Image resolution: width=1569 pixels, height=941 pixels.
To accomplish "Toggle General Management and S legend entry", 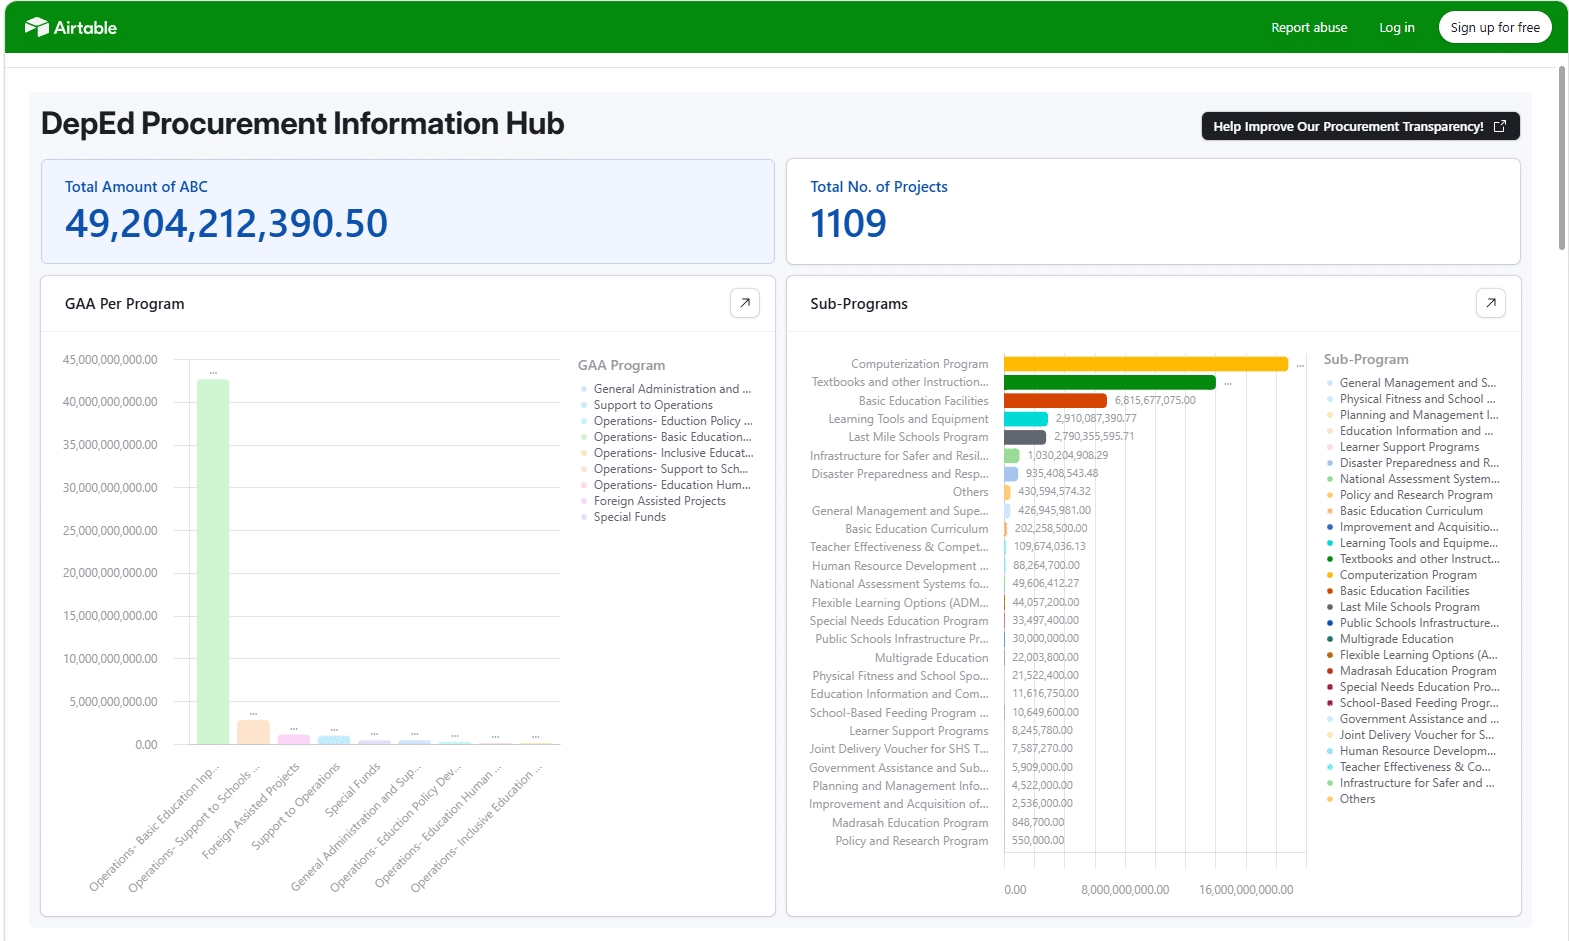I will pyautogui.click(x=1411, y=383).
